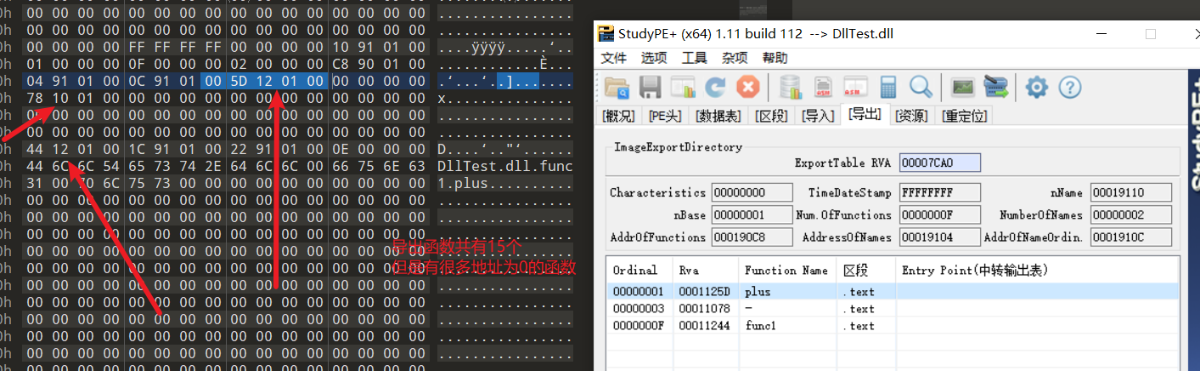Screen dimensions: 1200x371
Task: Open the magnifier search icon
Action: click(920, 87)
